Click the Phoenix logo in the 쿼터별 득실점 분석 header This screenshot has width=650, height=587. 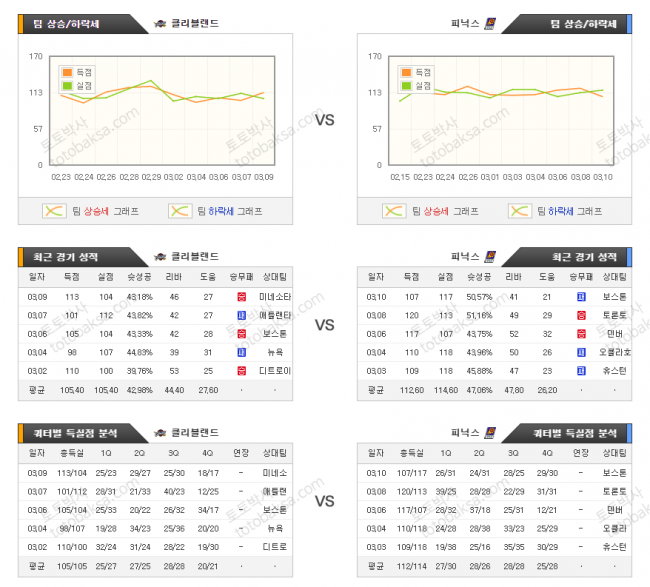pyautogui.click(x=489, y=432)
